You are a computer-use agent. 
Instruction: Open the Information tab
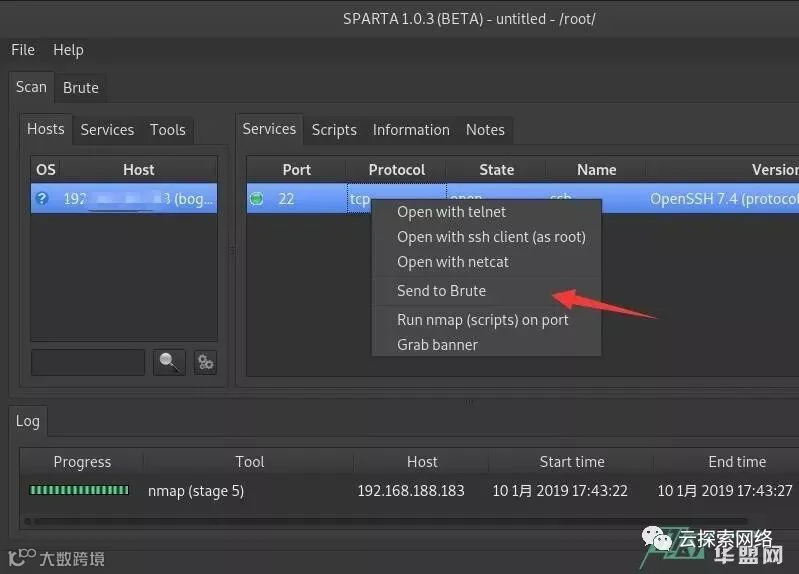411,130
